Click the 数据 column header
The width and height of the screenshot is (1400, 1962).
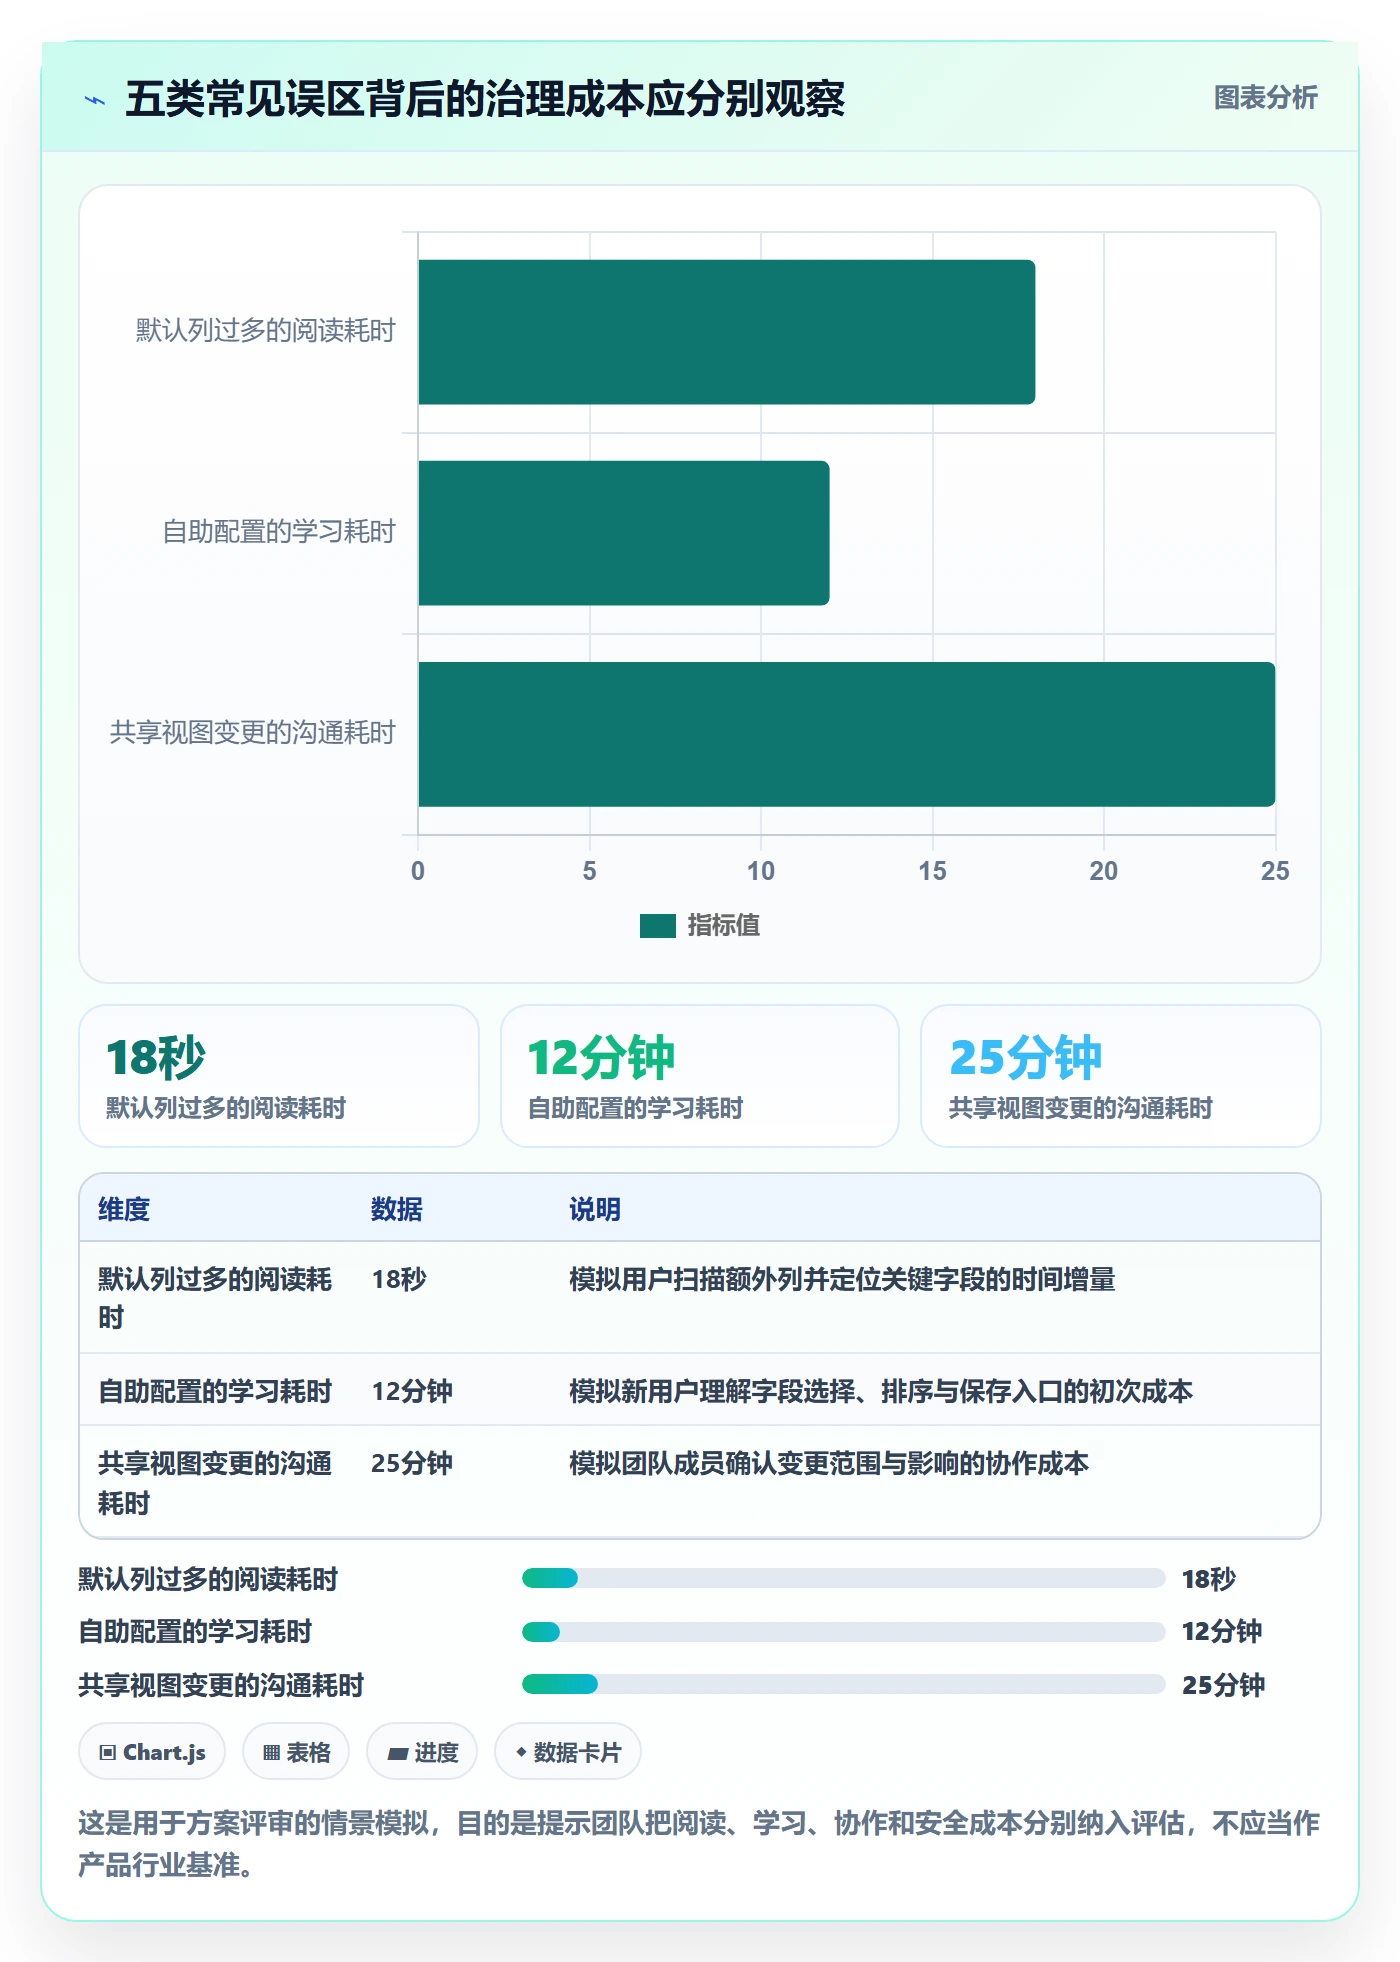396,1209
